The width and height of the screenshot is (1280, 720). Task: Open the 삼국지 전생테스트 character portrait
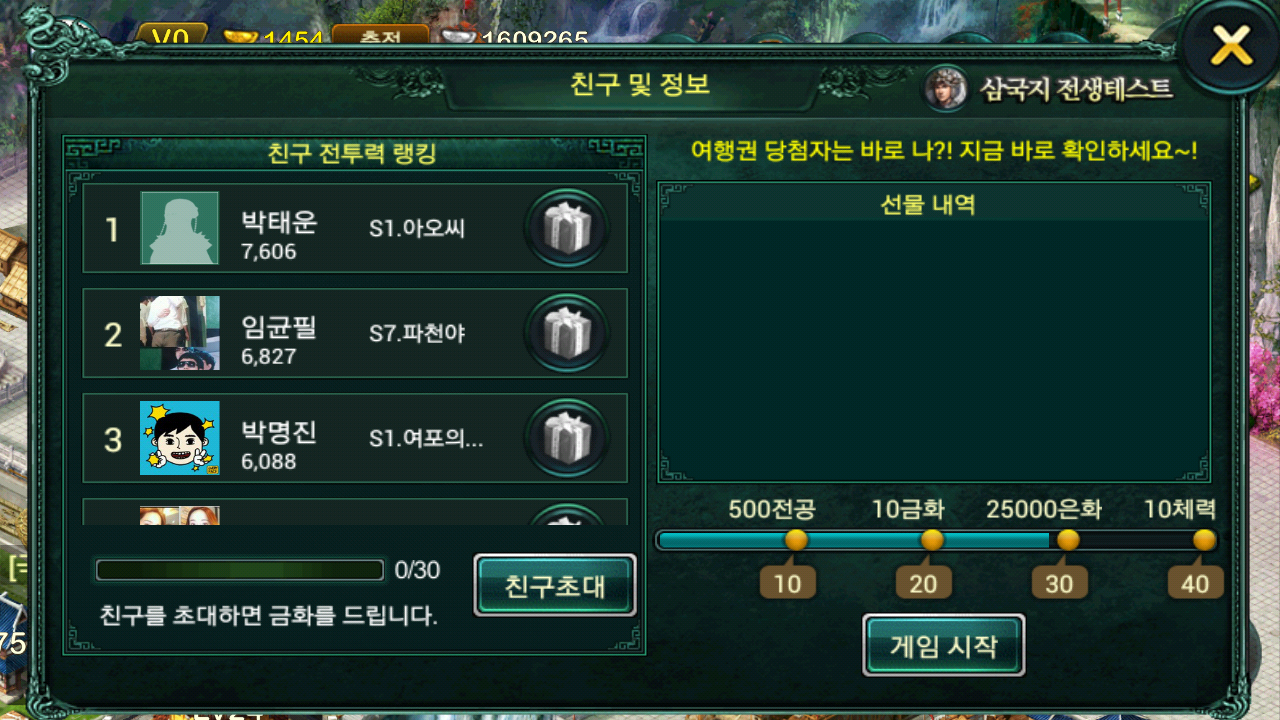(x=945, y=89)
